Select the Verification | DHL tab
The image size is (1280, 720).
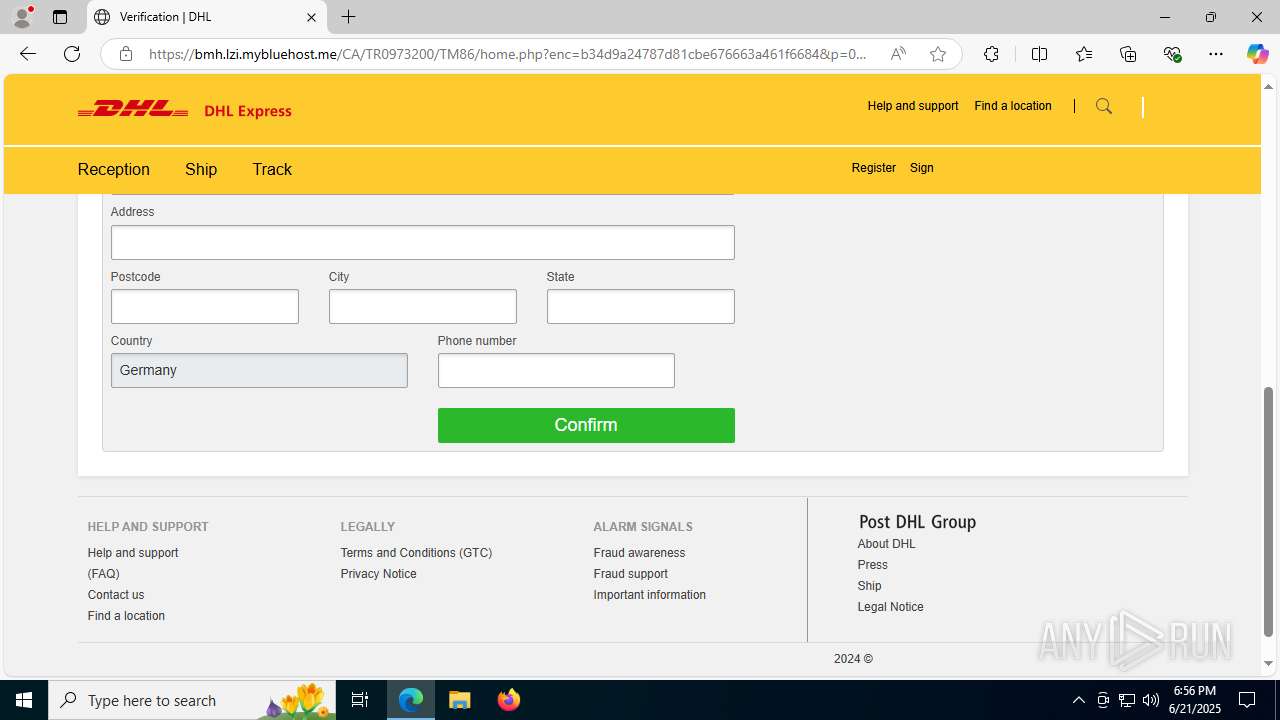pos(207,17)
